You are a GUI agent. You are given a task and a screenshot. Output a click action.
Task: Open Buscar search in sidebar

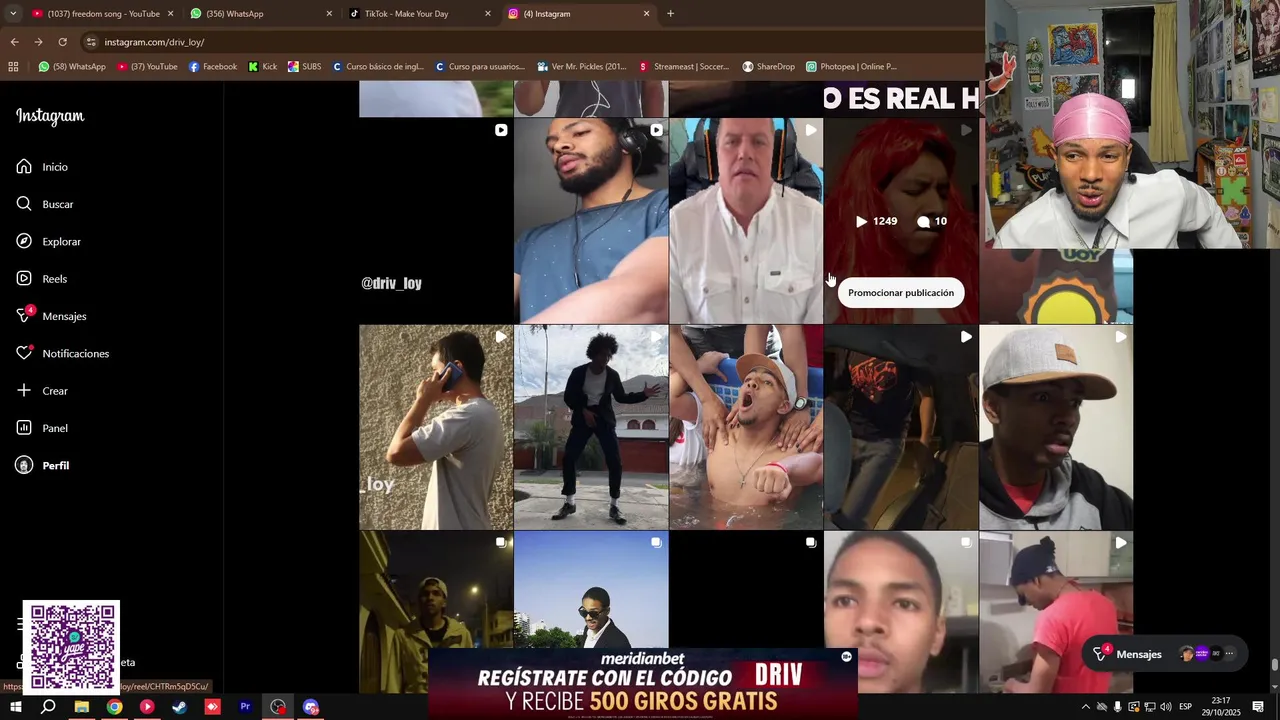(45, 204)
